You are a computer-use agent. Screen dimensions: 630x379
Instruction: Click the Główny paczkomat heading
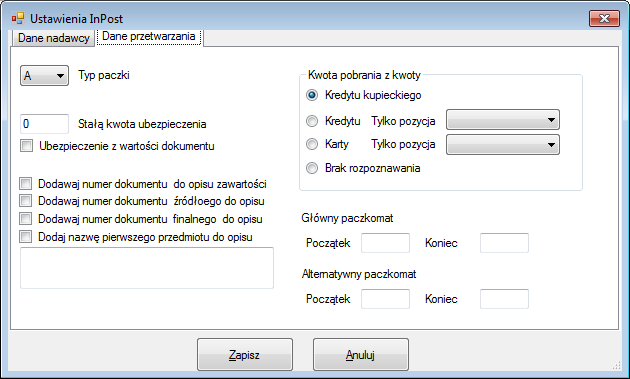347,218
